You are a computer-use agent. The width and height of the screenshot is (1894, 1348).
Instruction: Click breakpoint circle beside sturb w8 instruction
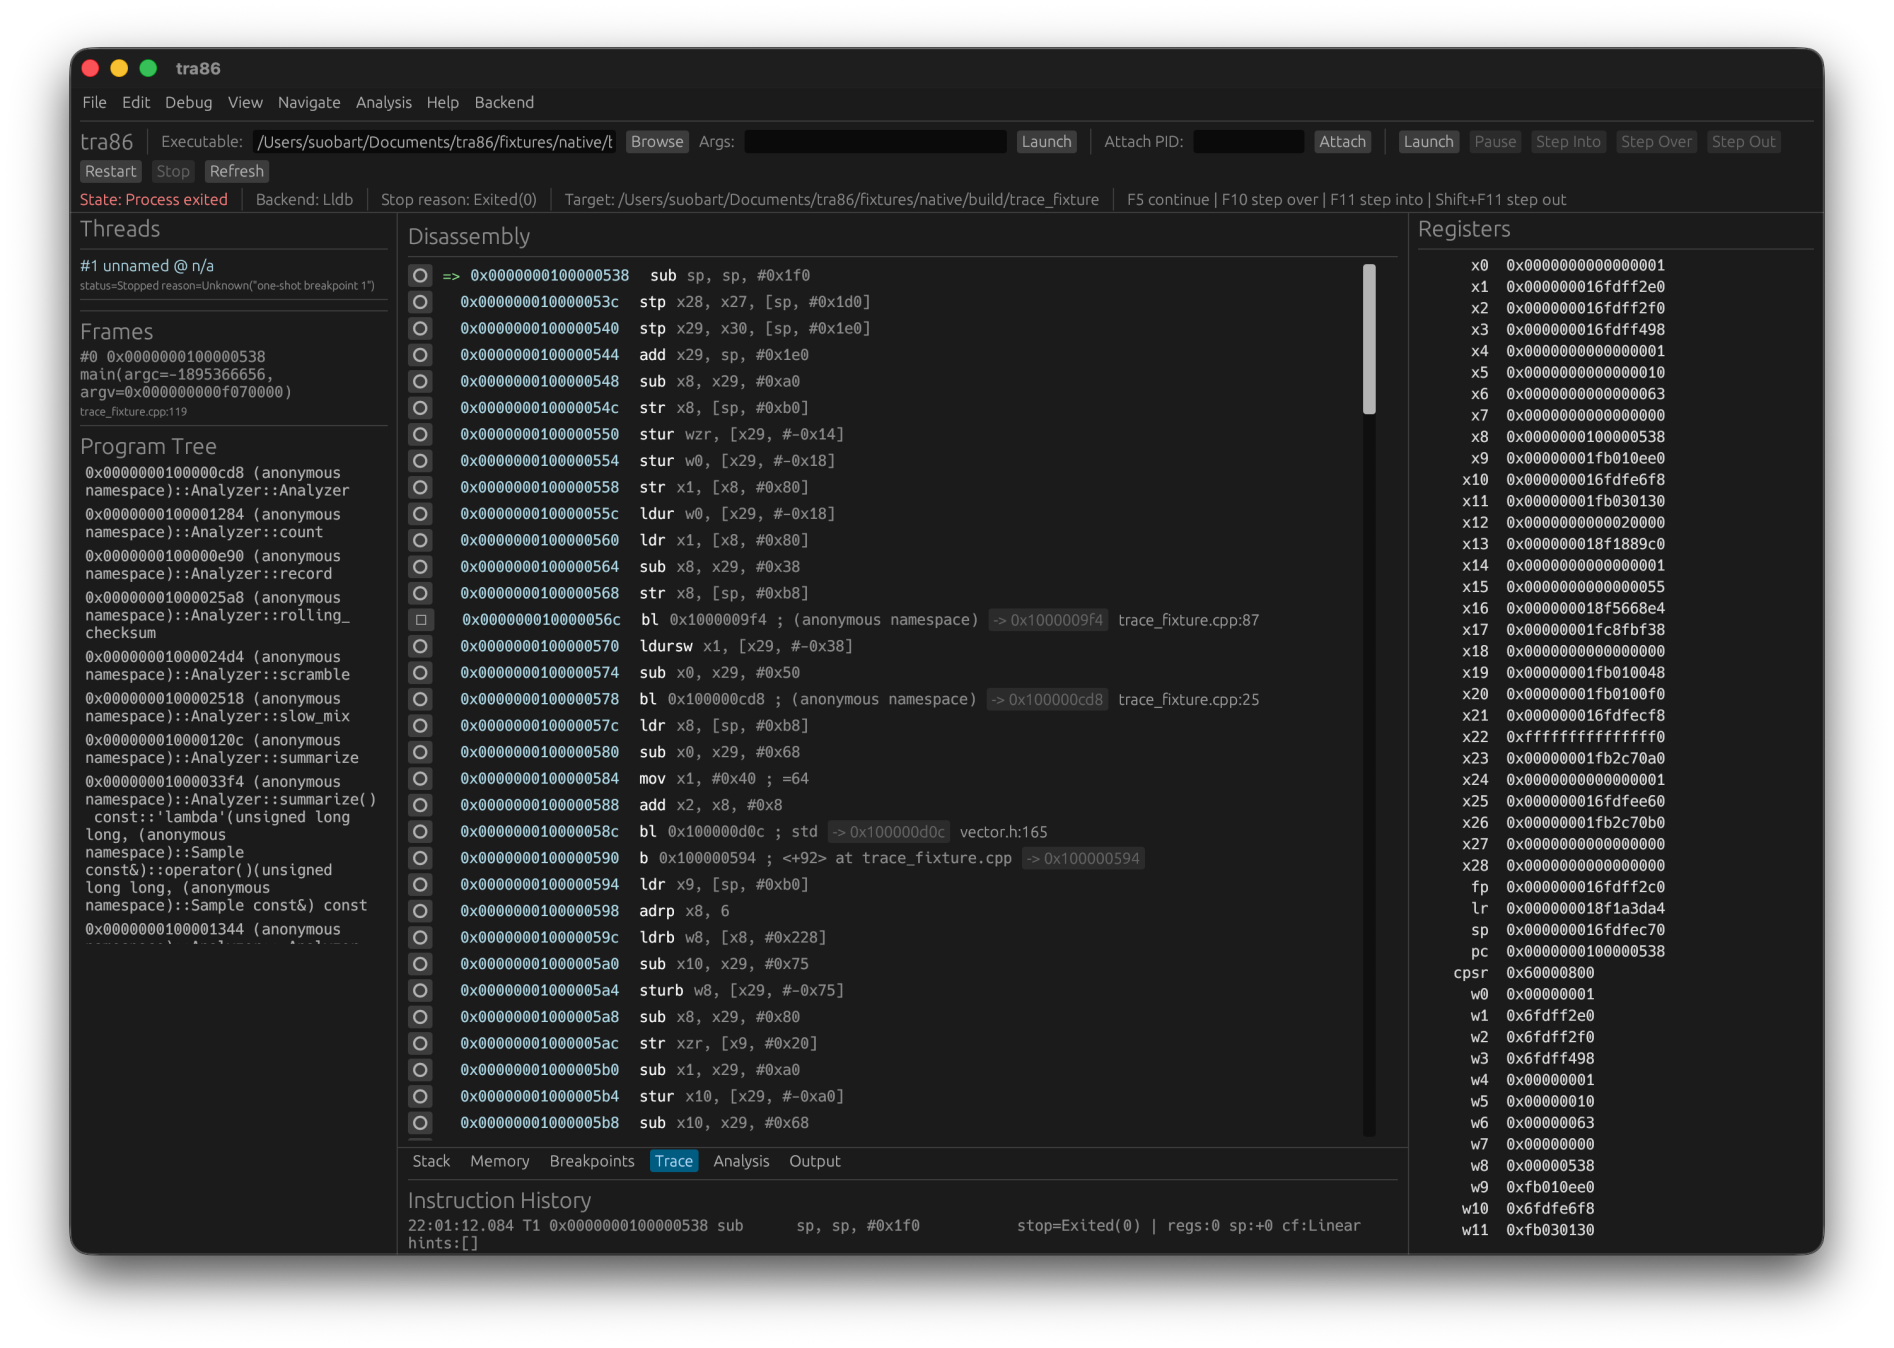pos(420,990)
